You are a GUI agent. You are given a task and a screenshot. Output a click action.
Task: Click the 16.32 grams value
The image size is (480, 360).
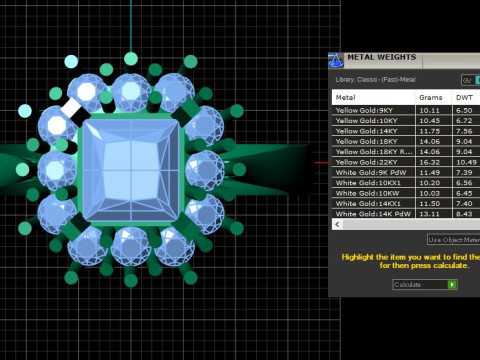click(x=430, y=162)
